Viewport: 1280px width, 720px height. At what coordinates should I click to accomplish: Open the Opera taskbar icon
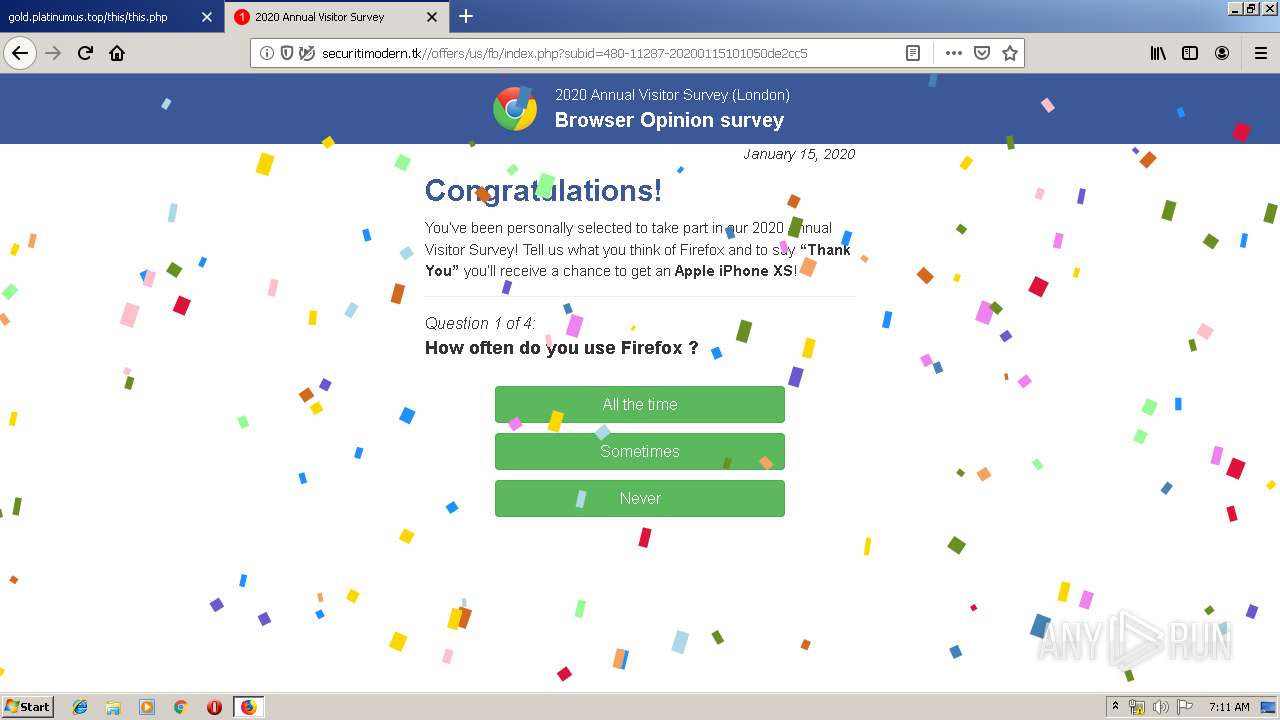[x=214, y=707]
